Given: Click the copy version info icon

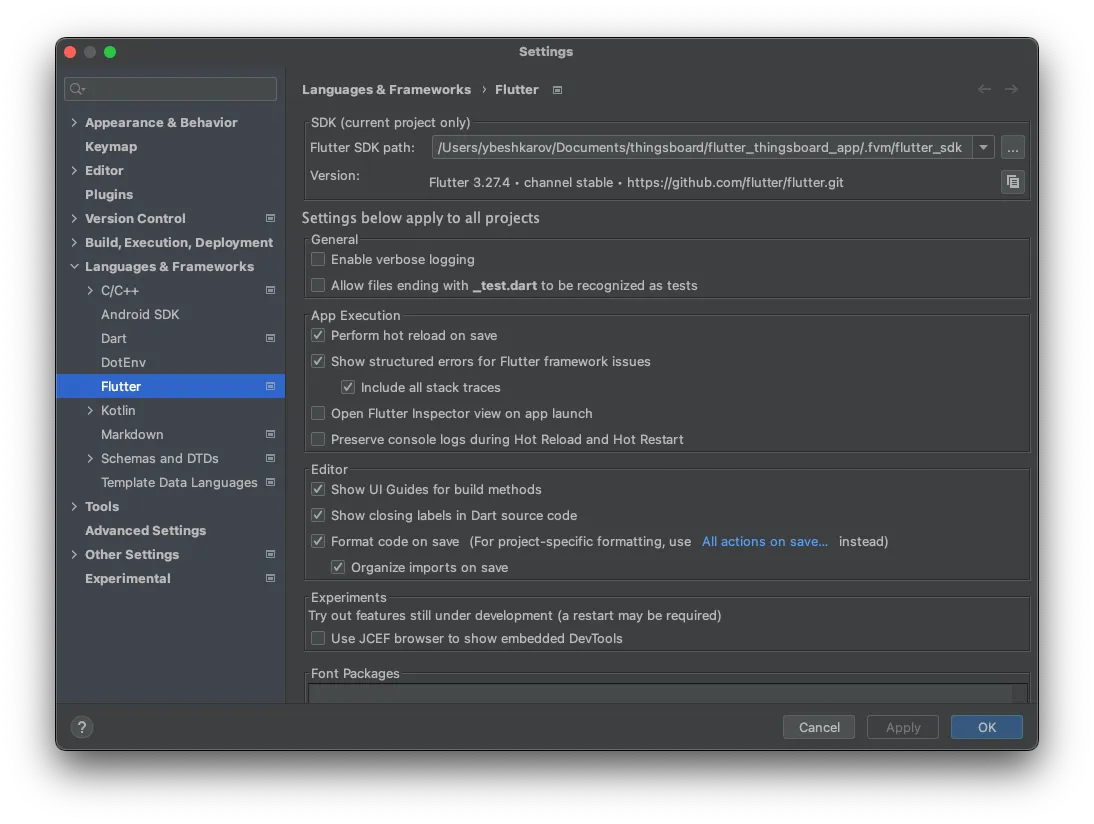Looking at the screenshot, I should [x=1012, y=182].
